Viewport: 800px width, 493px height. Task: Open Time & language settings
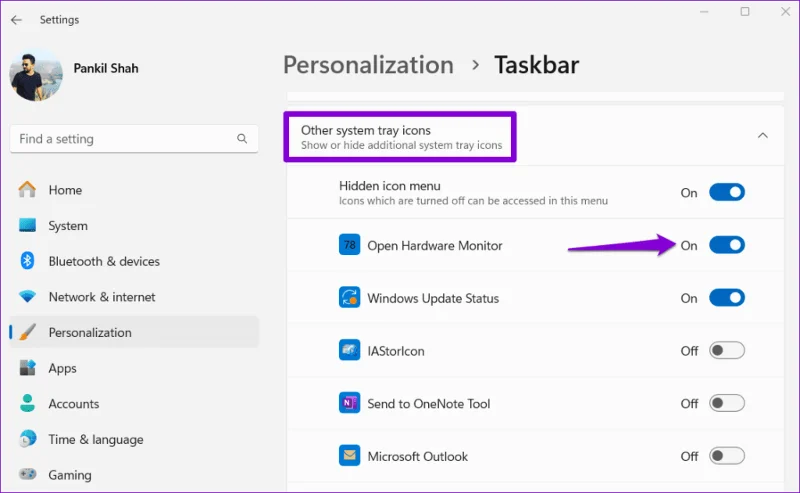[x=134, y=439]
